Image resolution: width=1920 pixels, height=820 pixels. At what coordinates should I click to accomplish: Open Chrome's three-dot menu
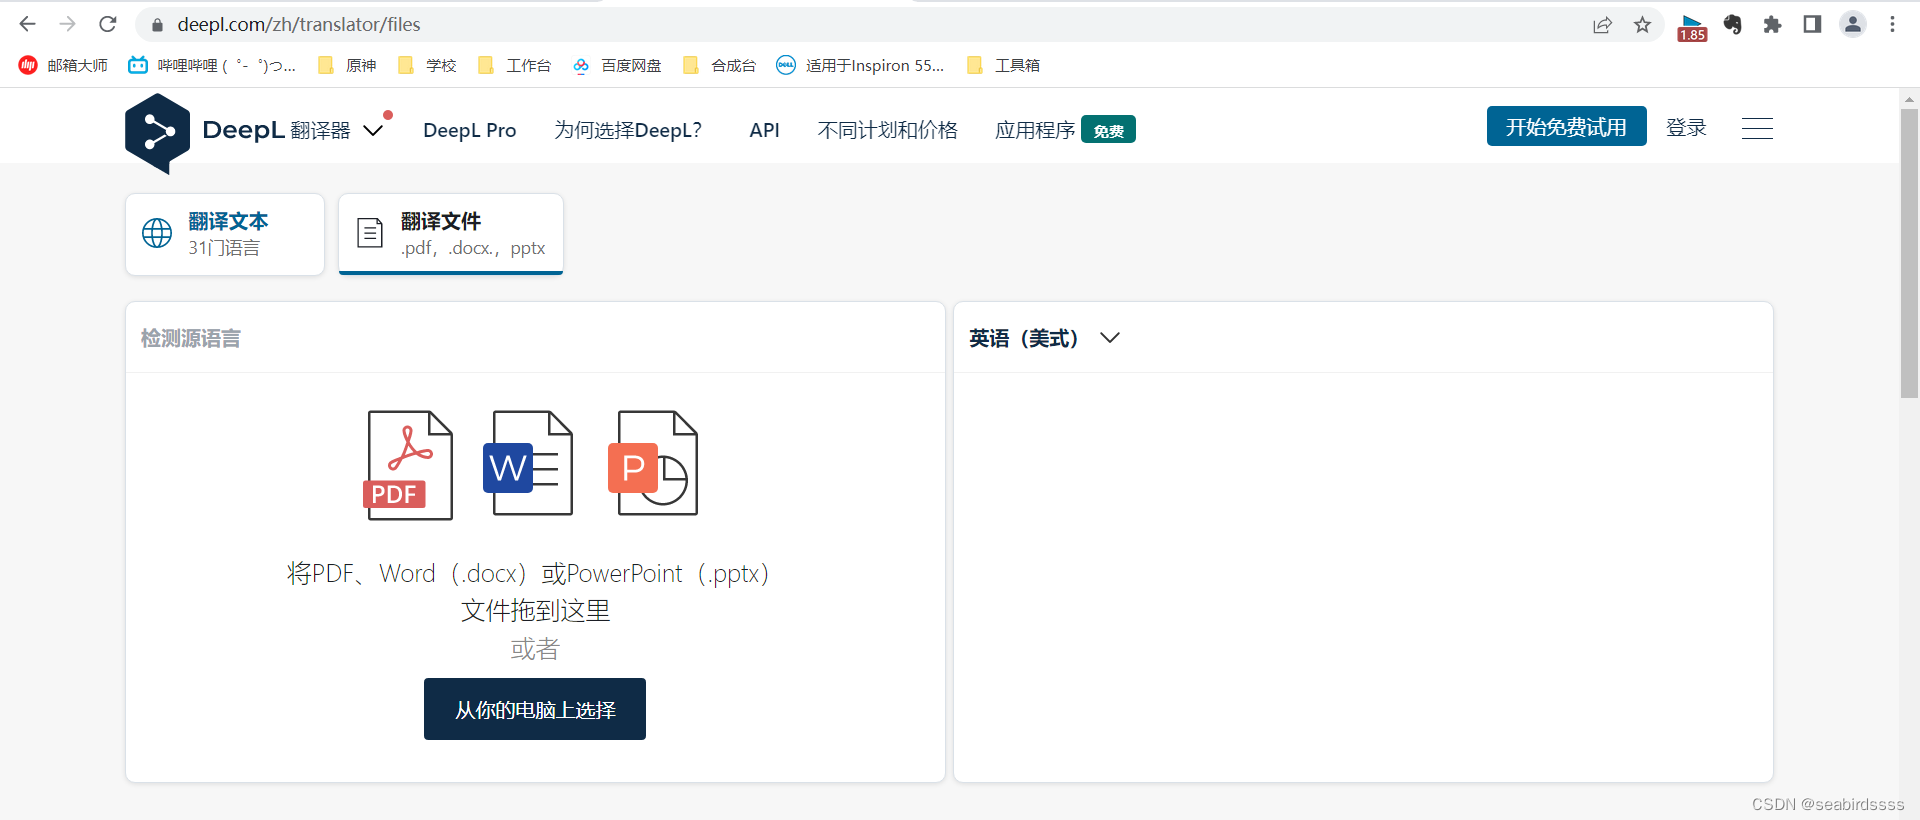pyautogui.click(x=1892, y=25)
